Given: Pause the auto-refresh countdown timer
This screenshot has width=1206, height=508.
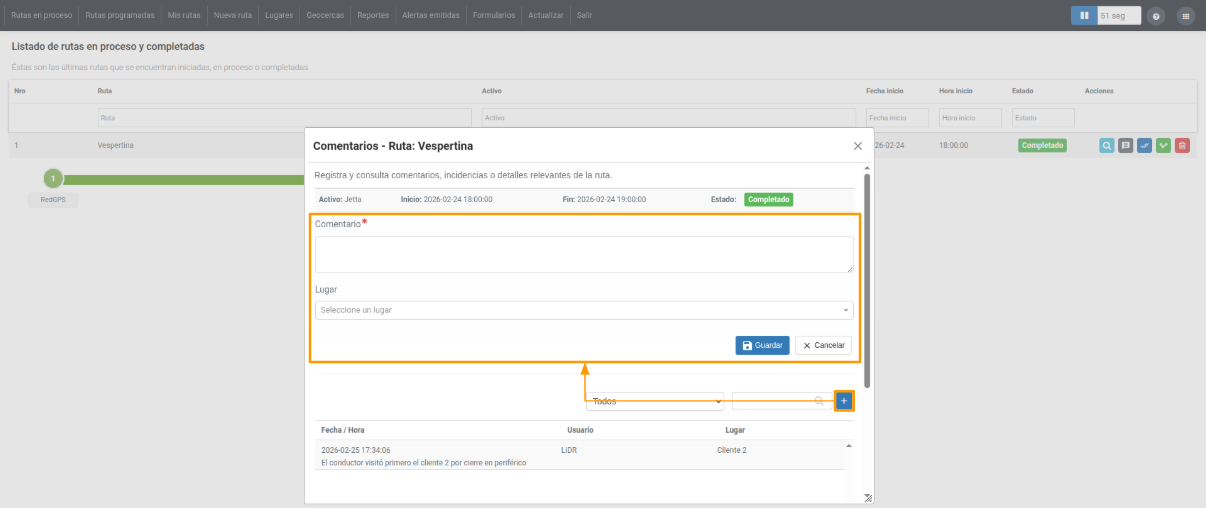Looking at the screenshot, I should [x=1084, y=16].
